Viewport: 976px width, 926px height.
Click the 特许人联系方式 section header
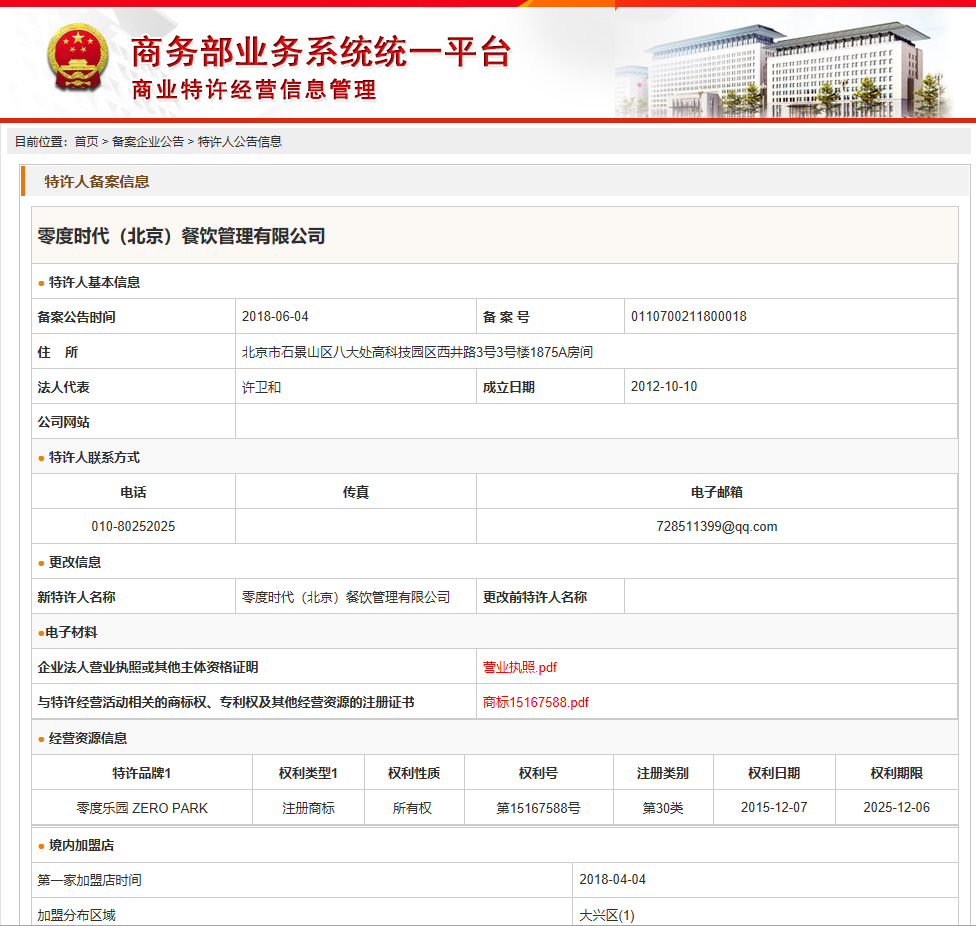pos(94,457)
